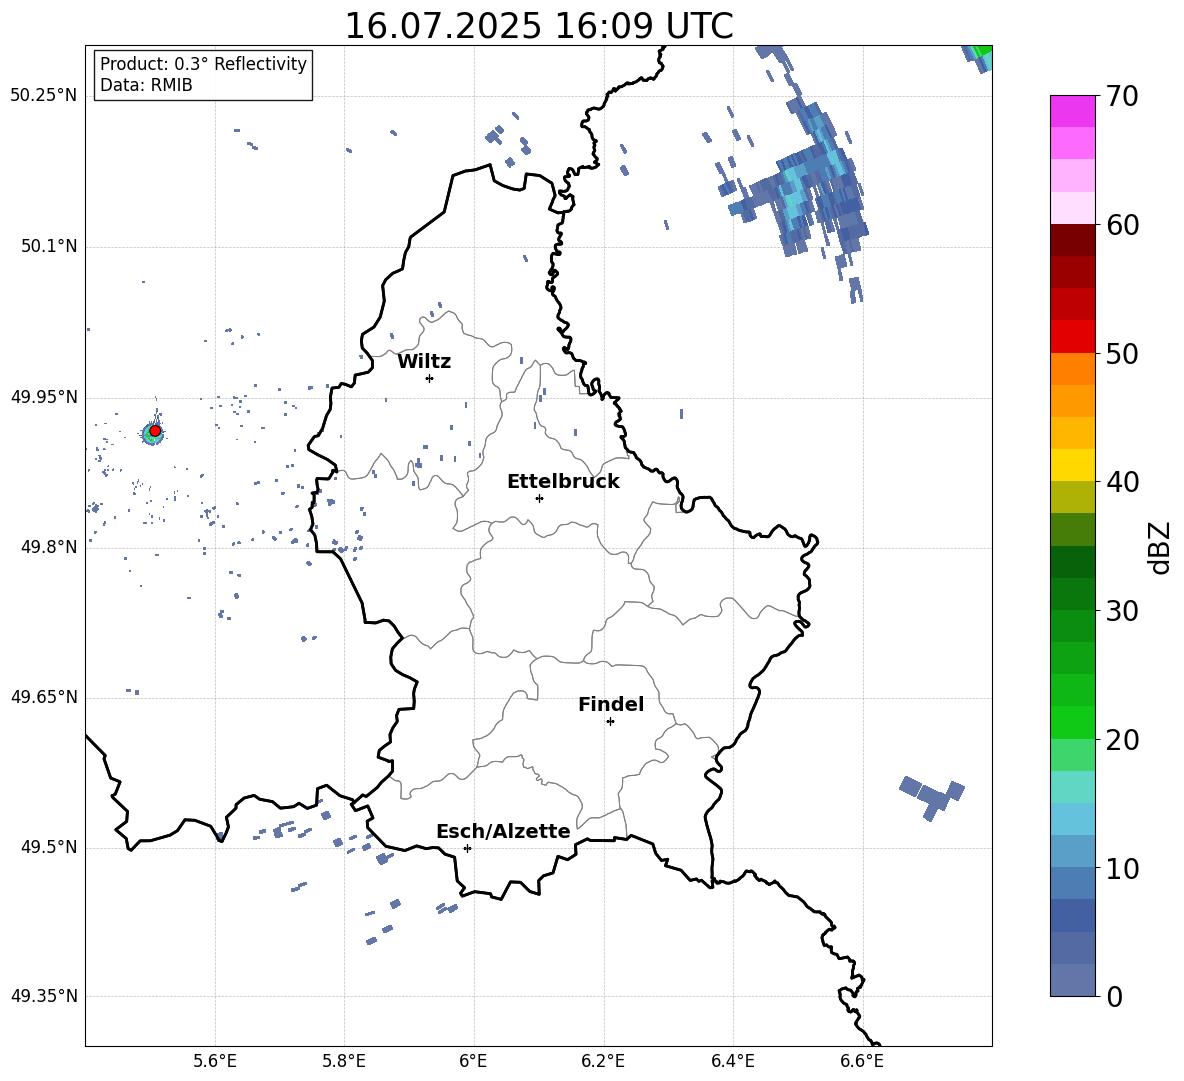Click the 0 value on colorbar
The height and width of the screenshot is (1081, 1184).
[1114, 996]
